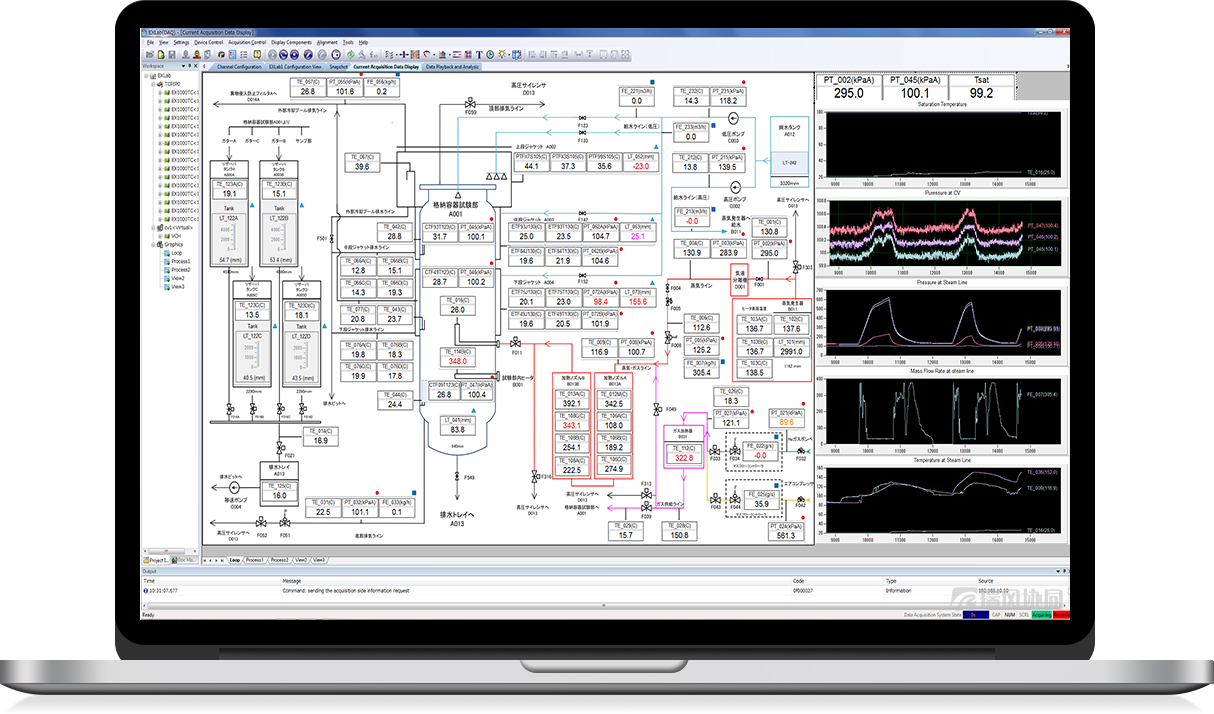Switch to Data Playback and Analysis tab

[x=452, y=66]
